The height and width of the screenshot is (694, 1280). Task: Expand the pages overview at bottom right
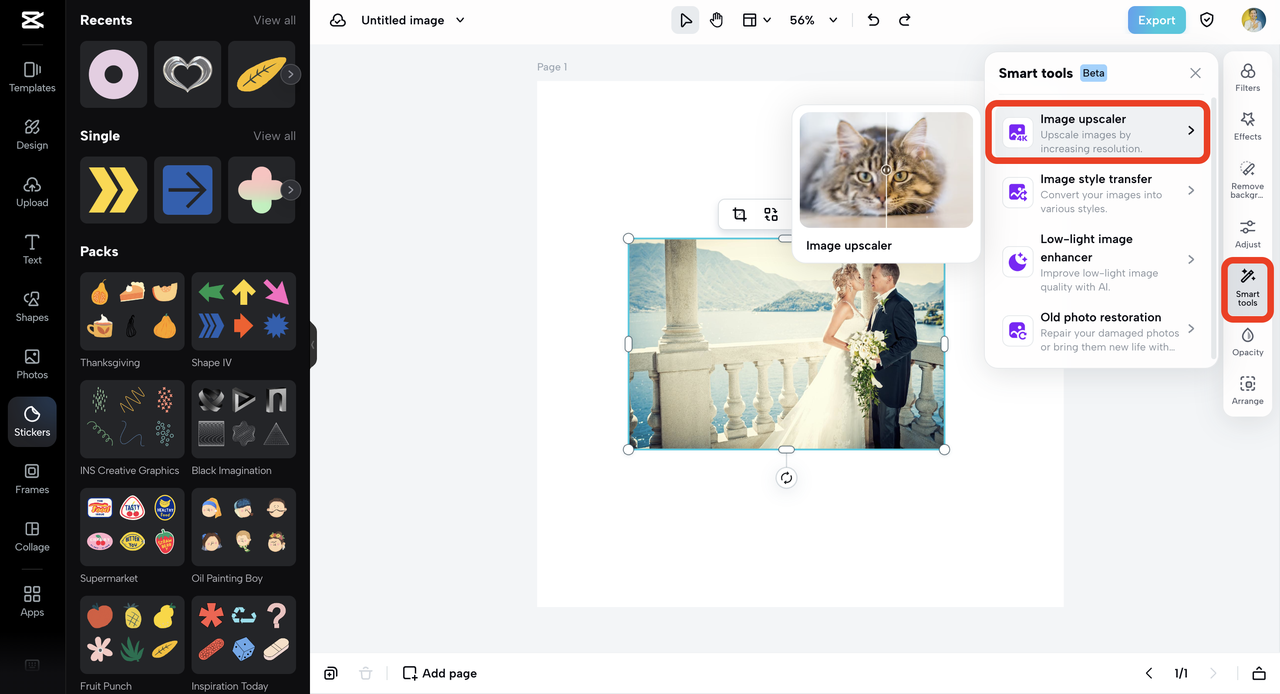[x=1259, y=673]
